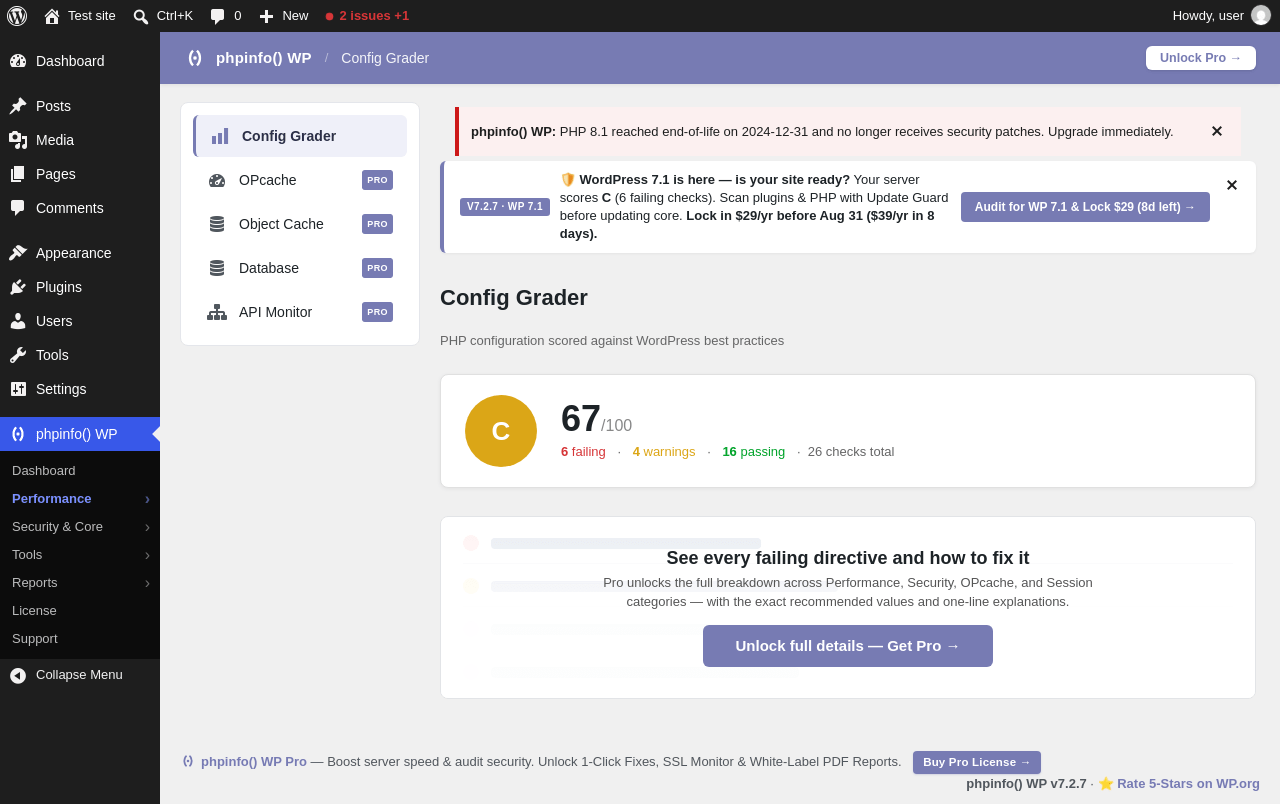
Task: Expand the Security & Core submenu
Action: click(x=147, y=527)
